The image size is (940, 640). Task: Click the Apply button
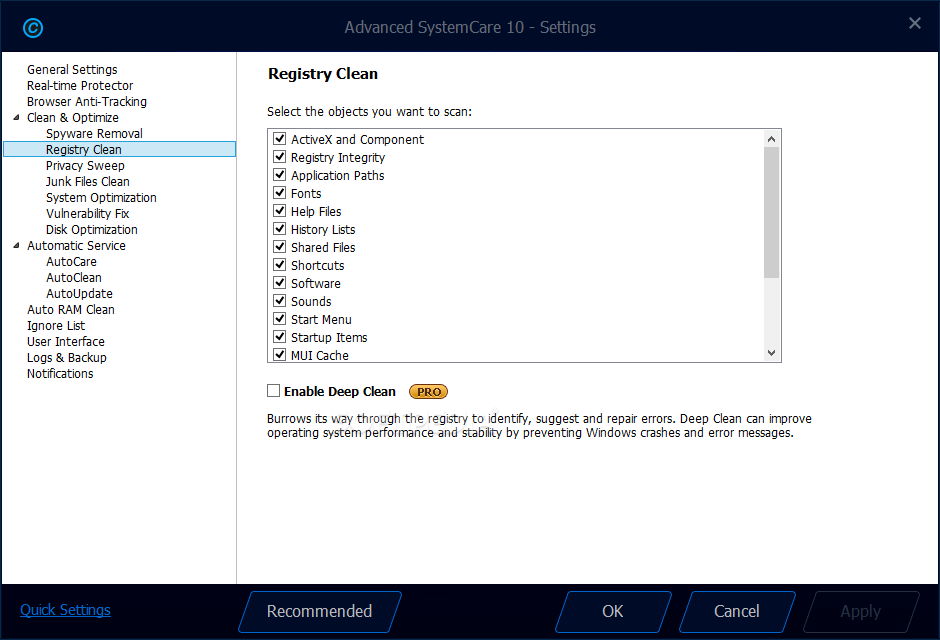[860, 611]
